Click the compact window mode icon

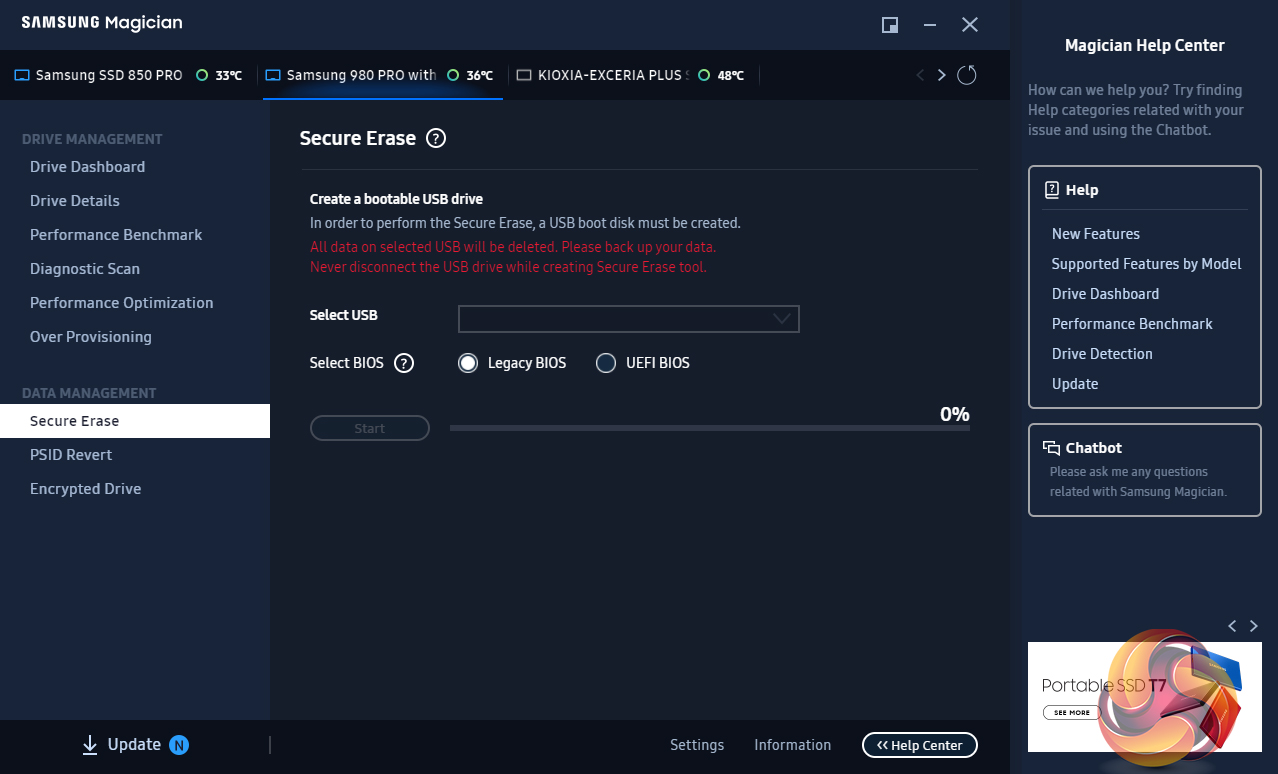(x=890, y=25)
